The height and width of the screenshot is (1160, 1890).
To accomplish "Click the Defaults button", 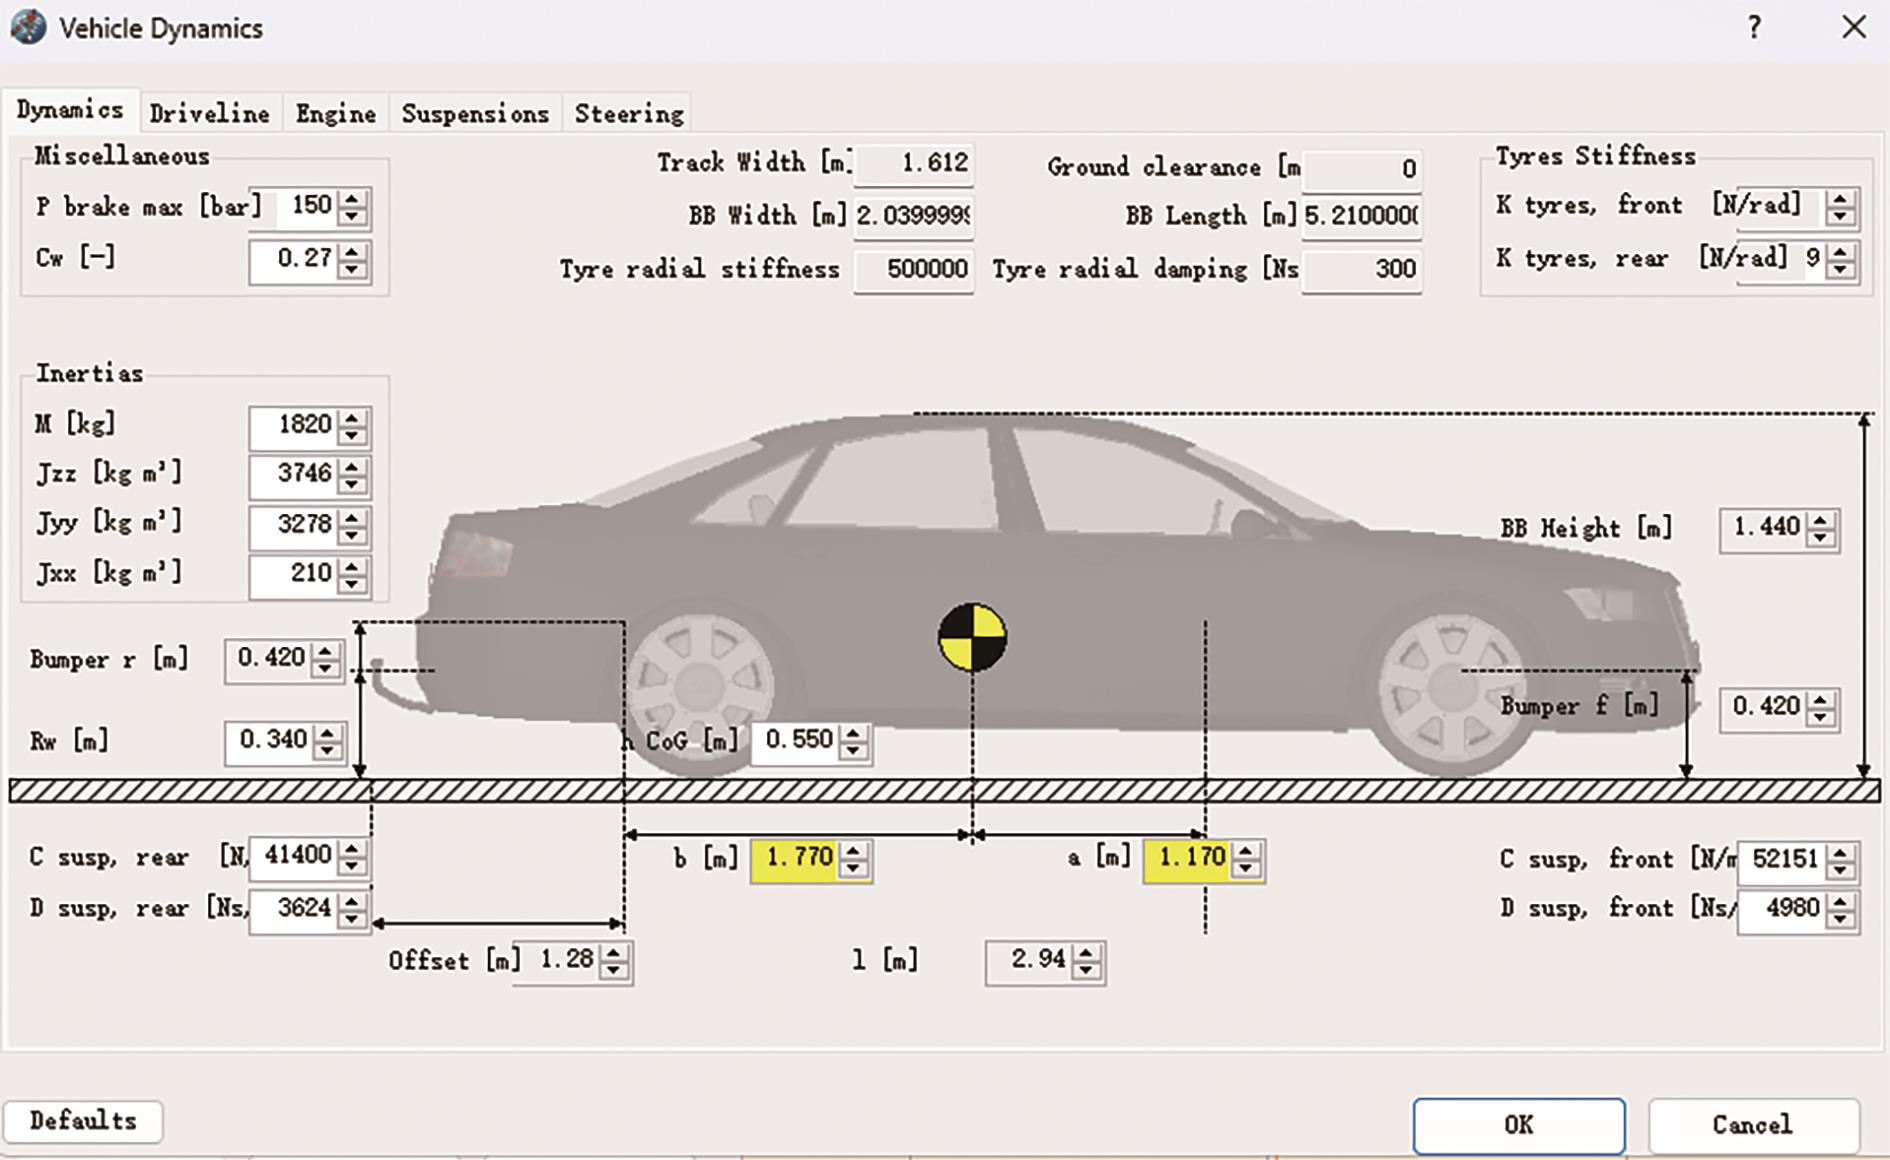I will [x=83, y=1121].
